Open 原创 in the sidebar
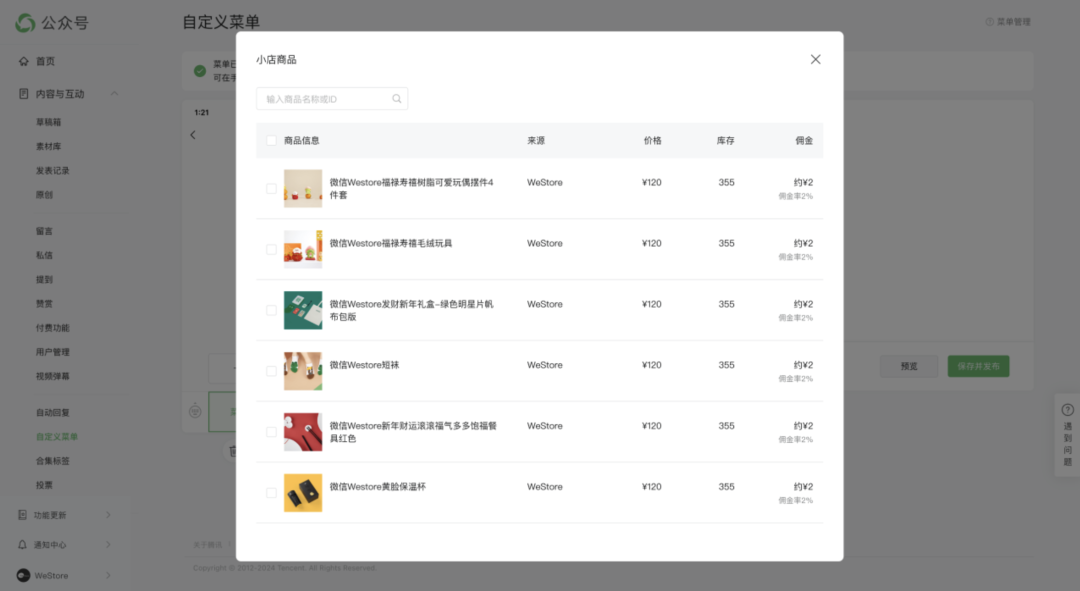The height and width of the screenshot is (591, 1080). pyautogui.click(x=44, y=194)
